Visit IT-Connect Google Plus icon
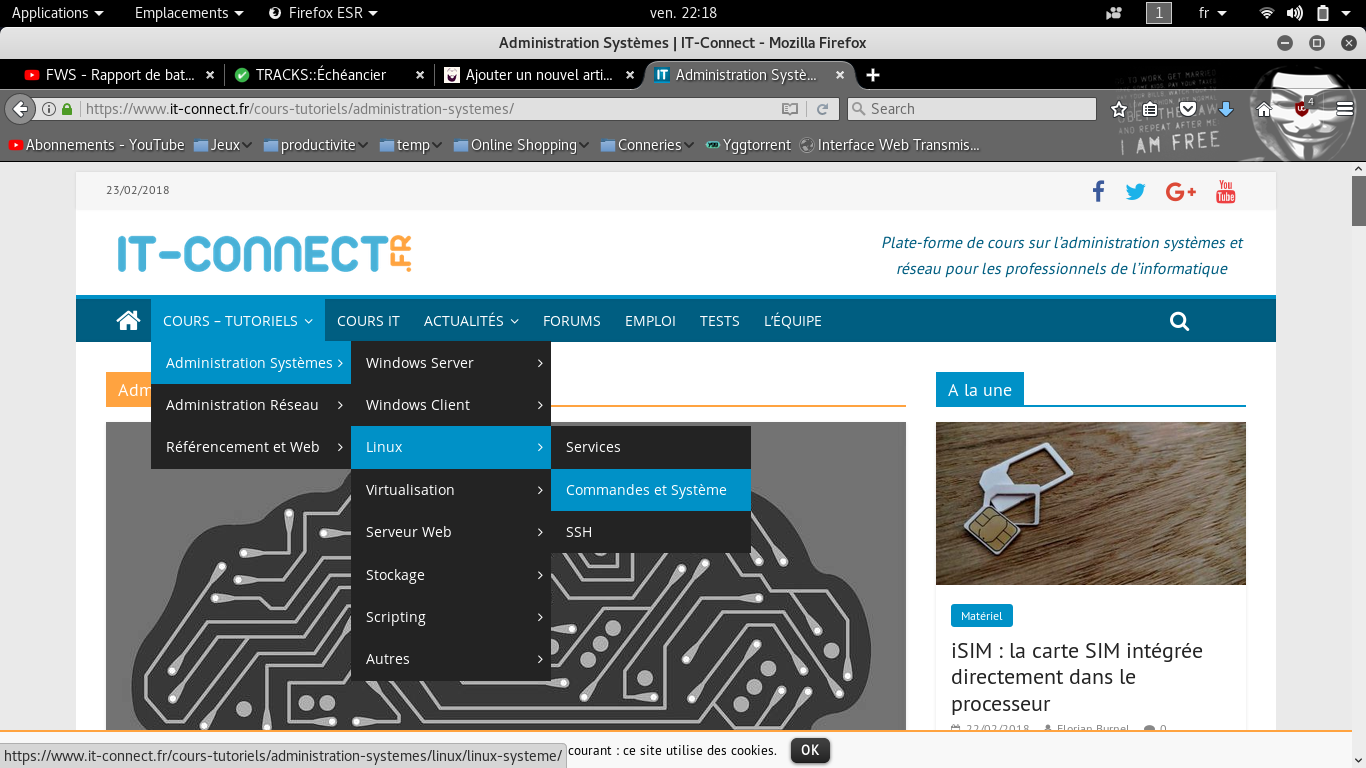Screen dimensions: 1366x768 (1181, 192)
